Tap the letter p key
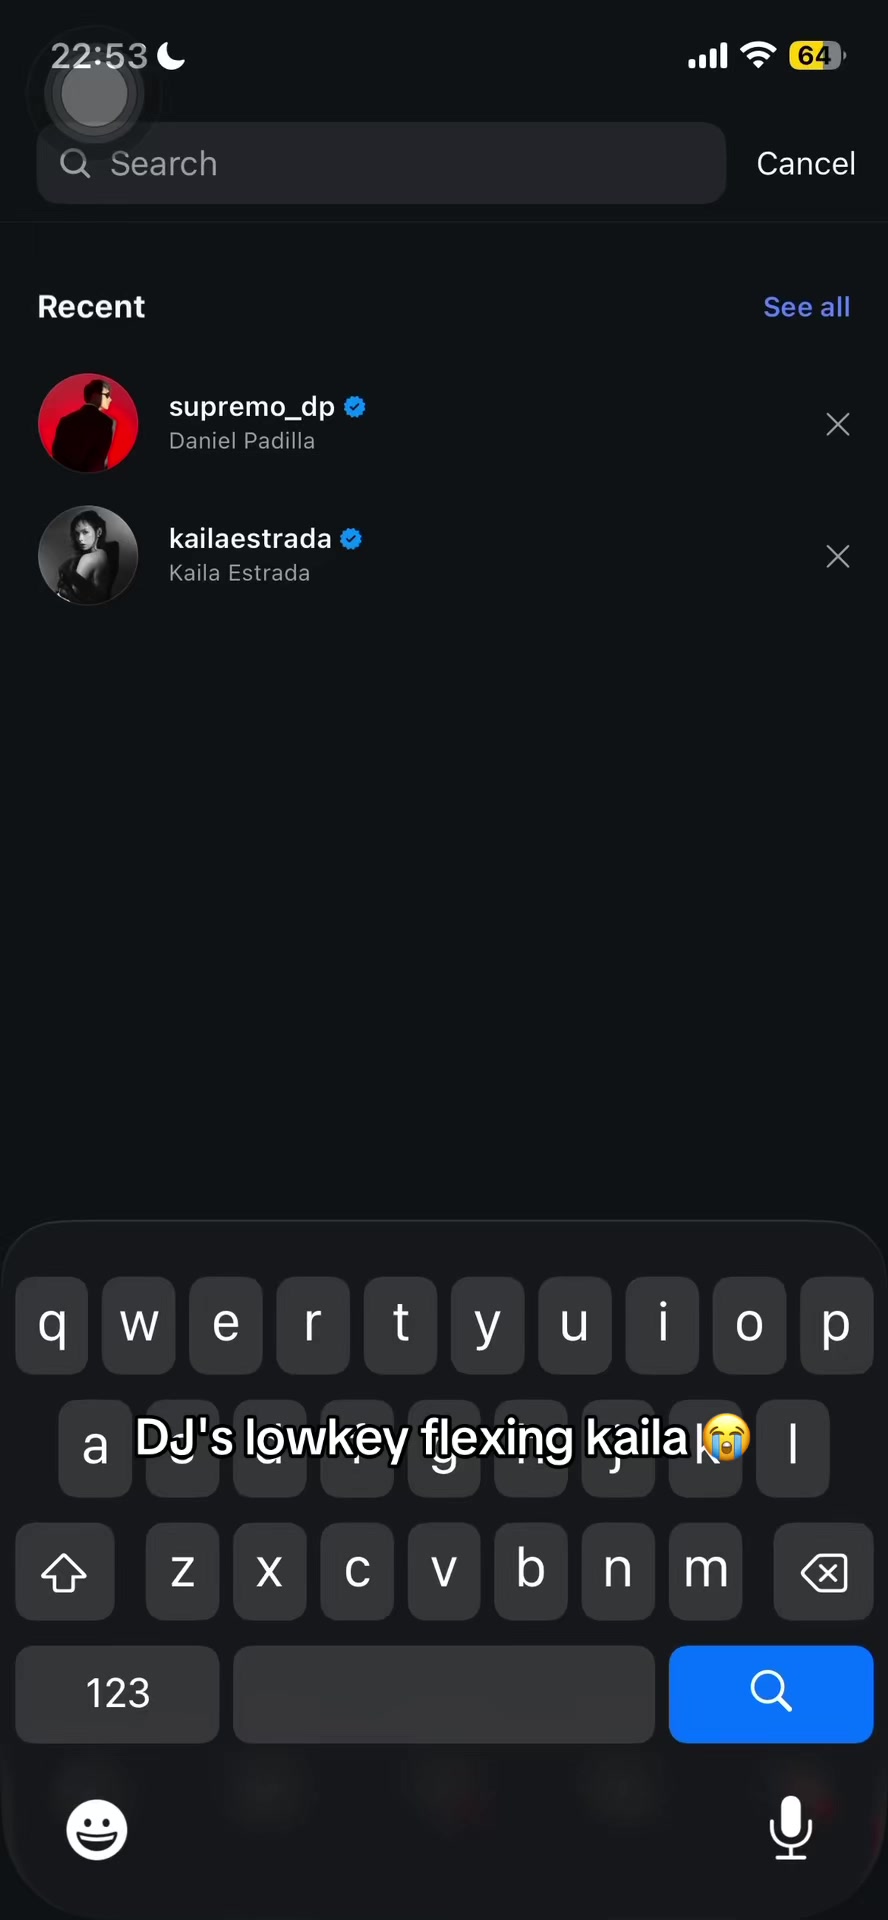 click(x=836, y=1325)
